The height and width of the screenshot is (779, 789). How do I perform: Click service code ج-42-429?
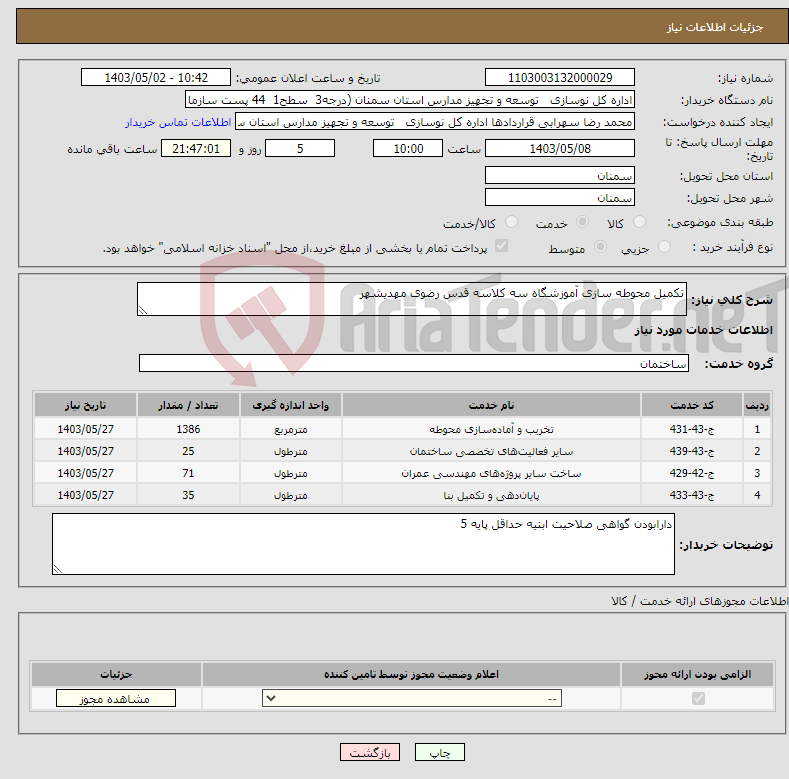pyautogui.click(x=691, y=474)
